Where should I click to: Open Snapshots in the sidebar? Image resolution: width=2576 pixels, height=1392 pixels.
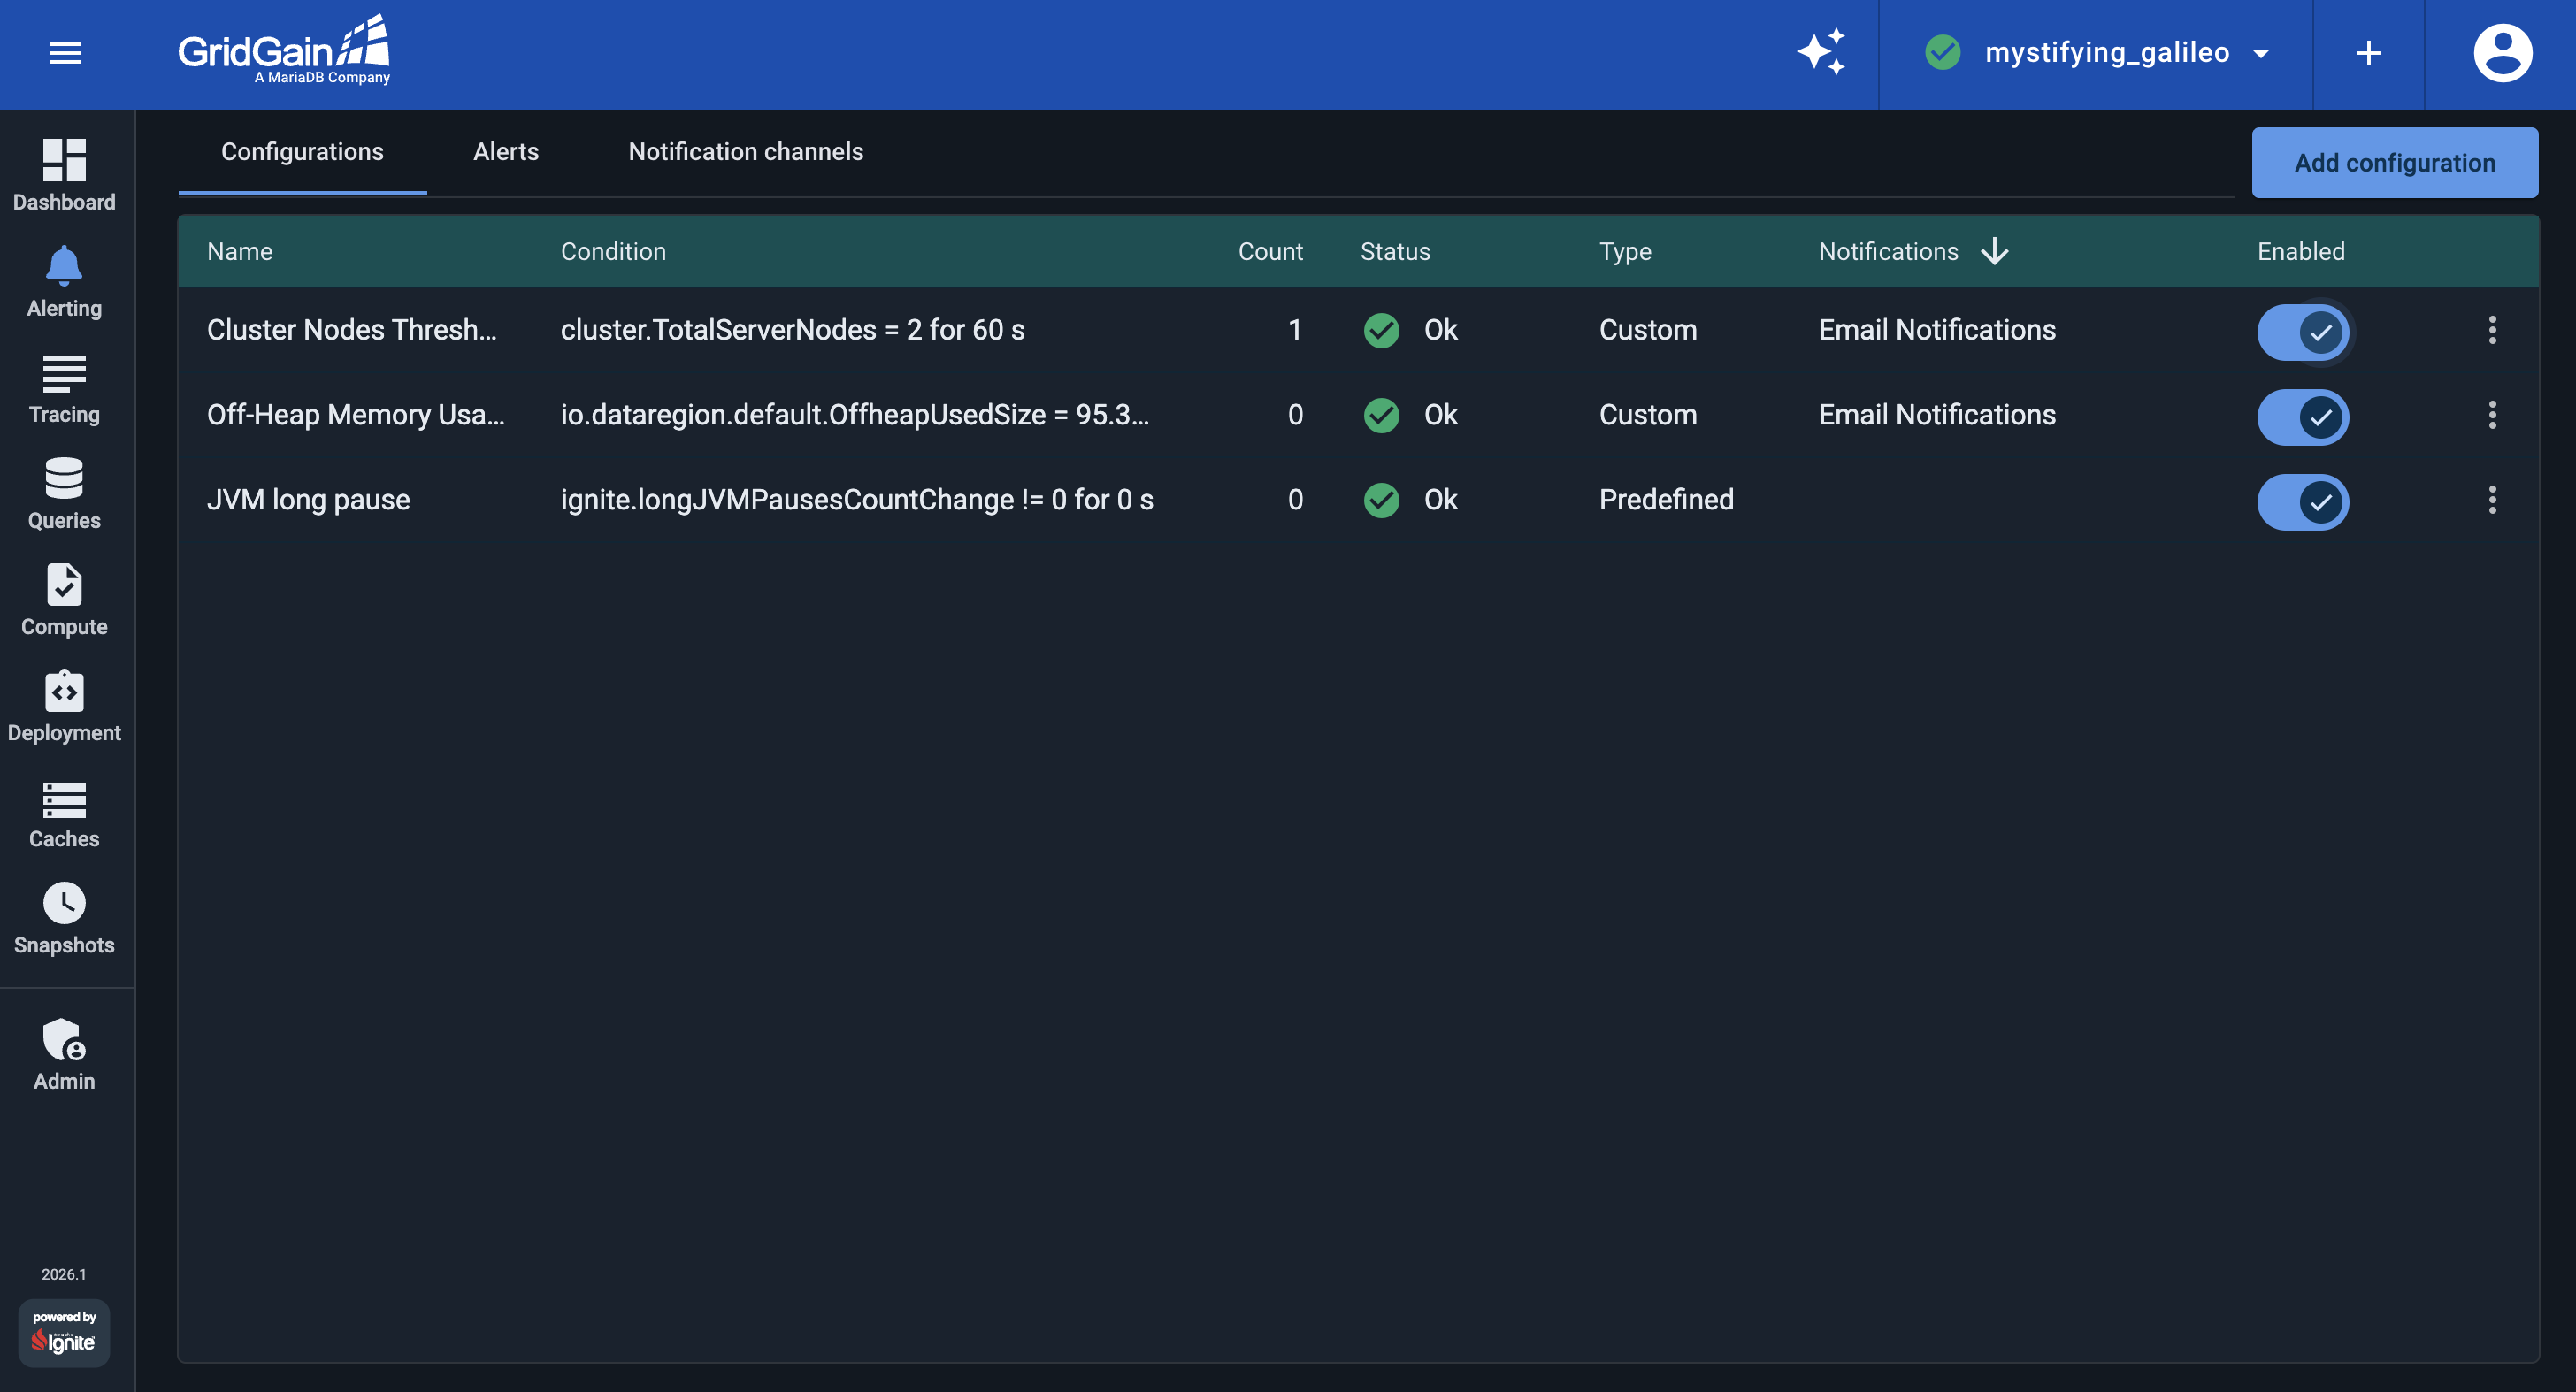coord(64,919)
